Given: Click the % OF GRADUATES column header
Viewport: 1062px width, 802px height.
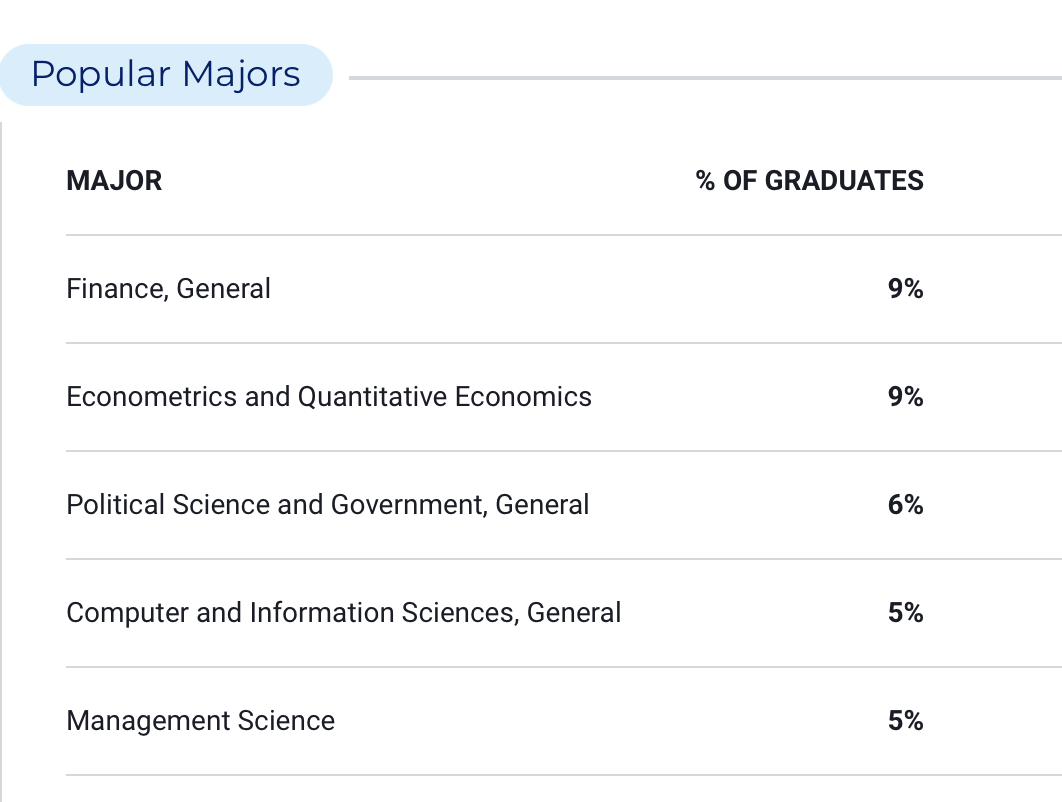Looking at the screenshot, I should pyautogui.click(x=809, y=181).
